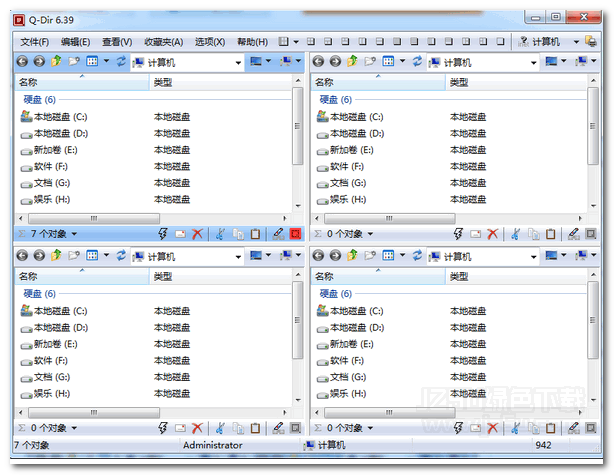This screenshot has width=614, height=475.
Task: Click red highlighted icon in top-left pane status
Action: [x=295, y=234]
